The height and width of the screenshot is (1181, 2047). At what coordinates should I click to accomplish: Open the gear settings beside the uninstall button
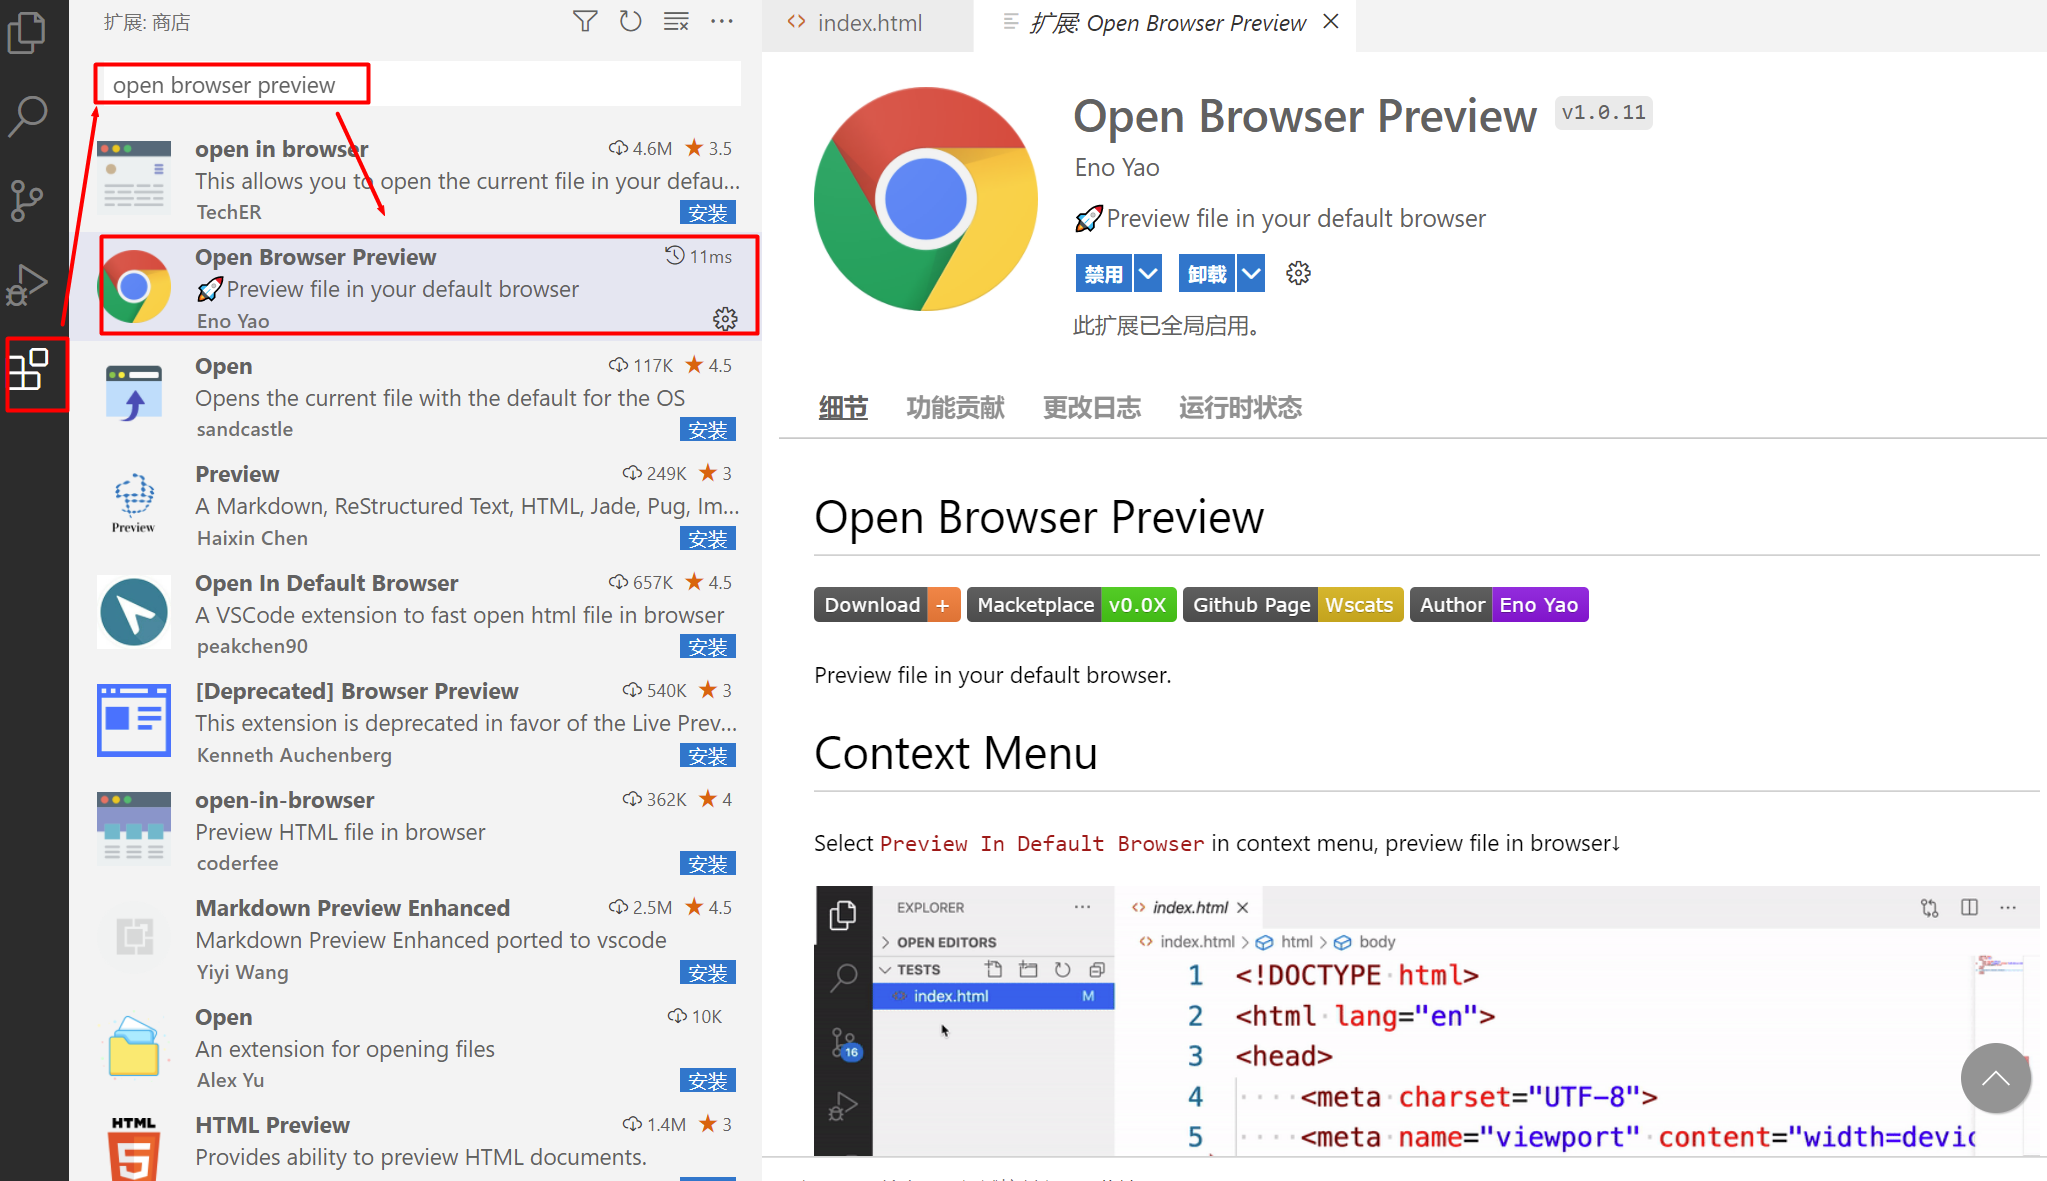(x=1298, y=273)
